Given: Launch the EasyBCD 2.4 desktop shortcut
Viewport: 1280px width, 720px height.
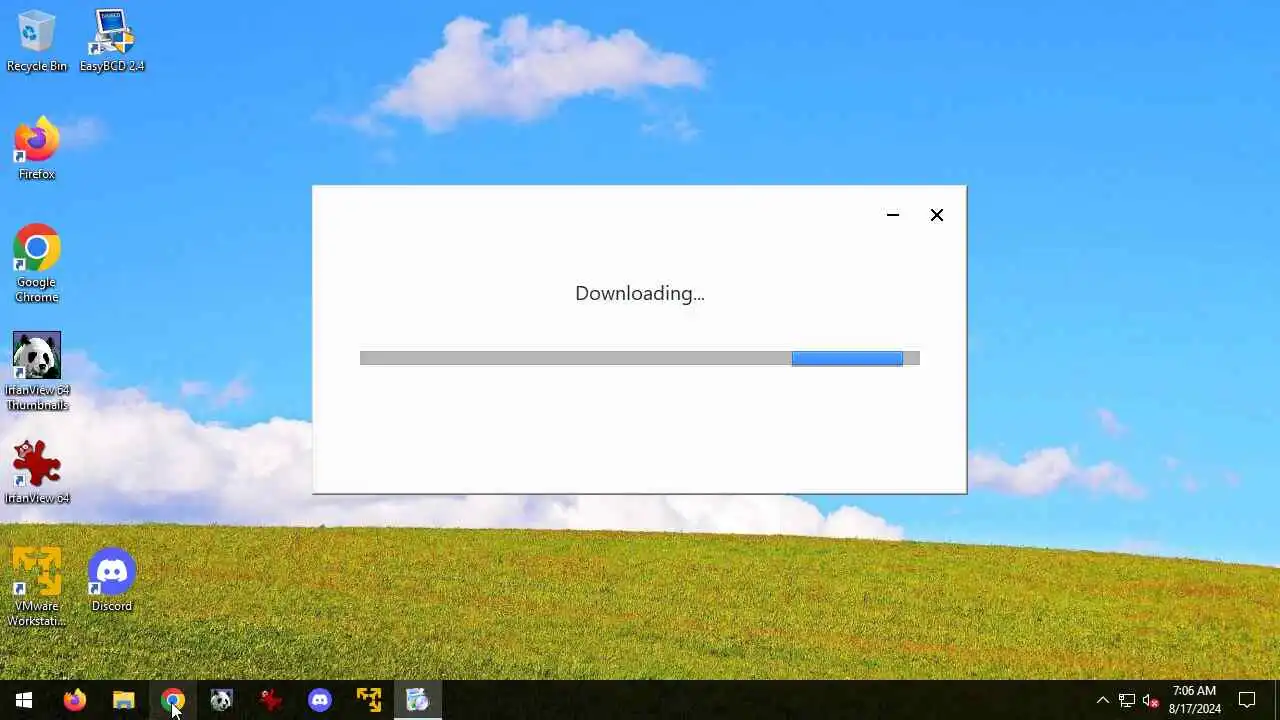Looking at the screenshot, I should 112,41.
